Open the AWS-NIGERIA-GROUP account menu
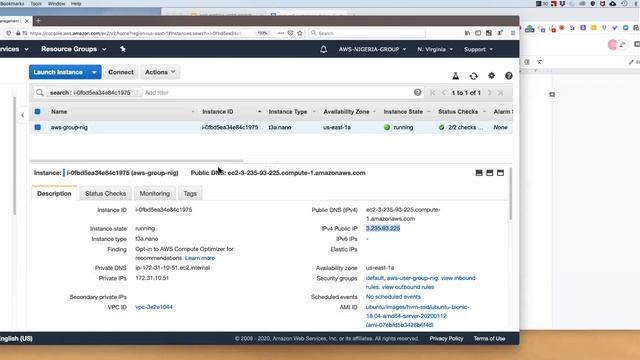This screenshot has height=360, width=640. pos(372,49)
